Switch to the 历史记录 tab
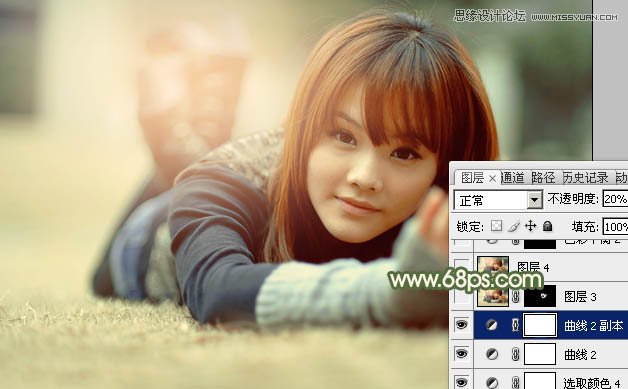The height and width of the screenshot is (389, 628). (x=586, y=177)
